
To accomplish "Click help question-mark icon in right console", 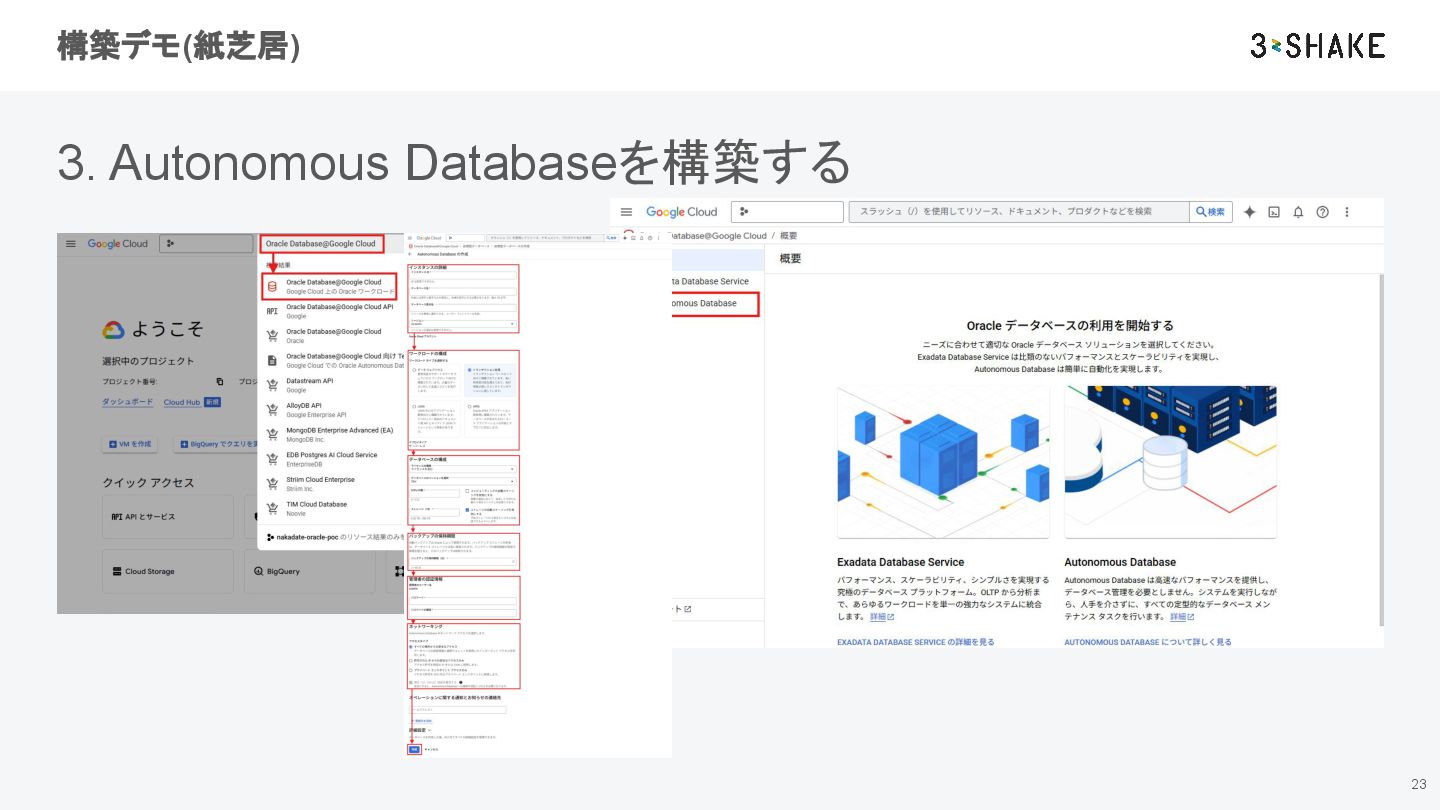I will pos(1322,212).
